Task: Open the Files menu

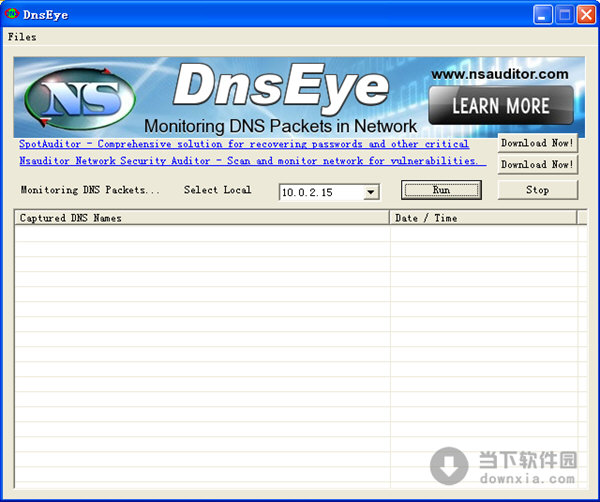Action: pos(22,37)
